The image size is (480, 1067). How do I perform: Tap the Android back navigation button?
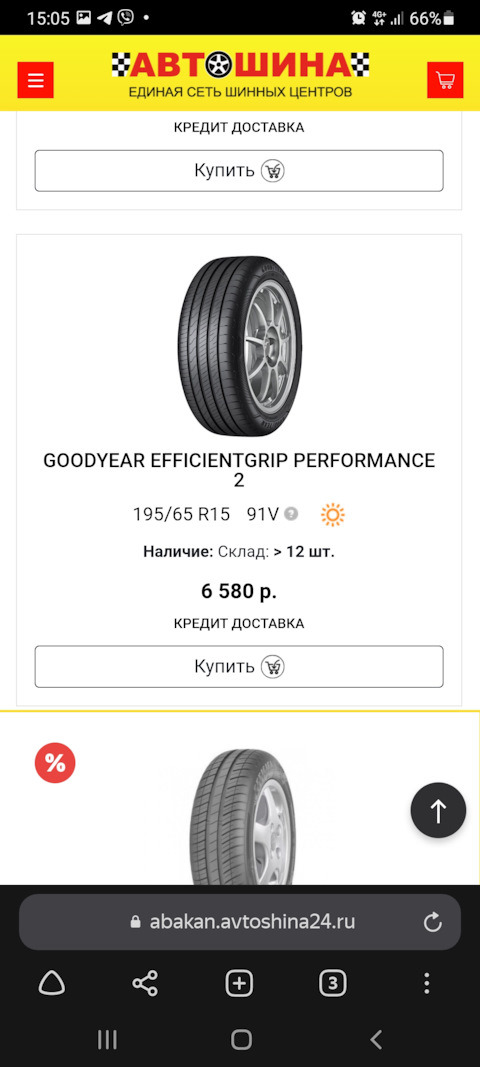pos(376,1039)
